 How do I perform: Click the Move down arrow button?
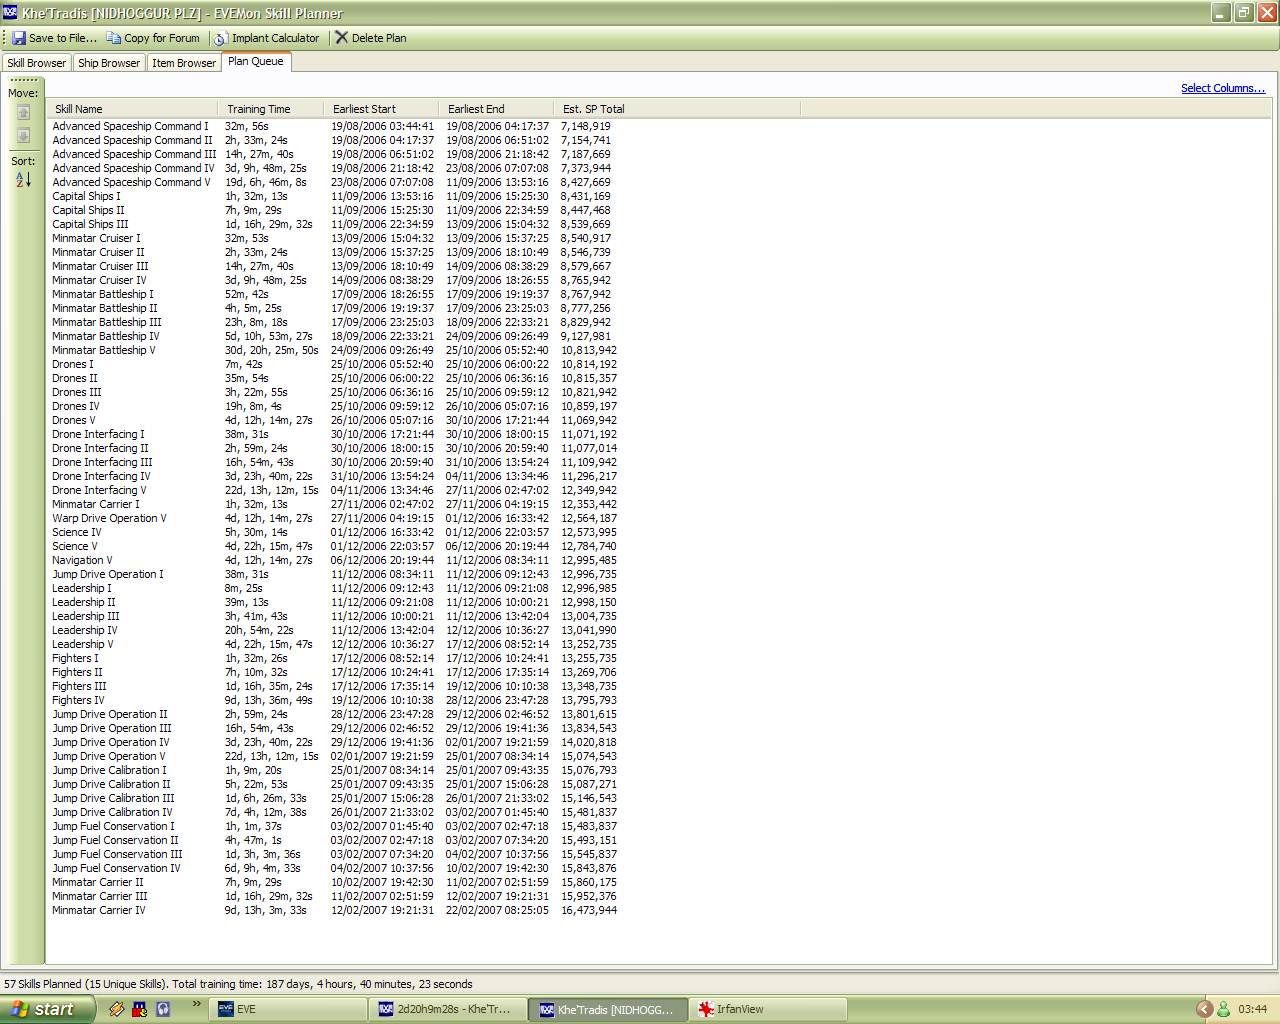pyautogui.click(x=24, y=136)
